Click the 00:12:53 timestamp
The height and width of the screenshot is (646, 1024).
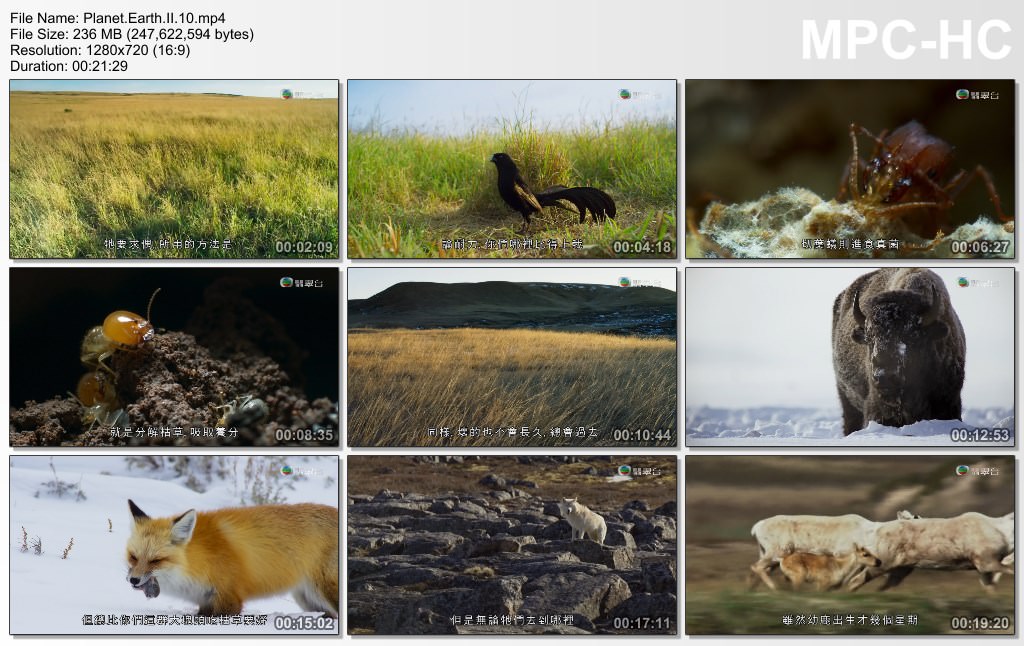980,435
